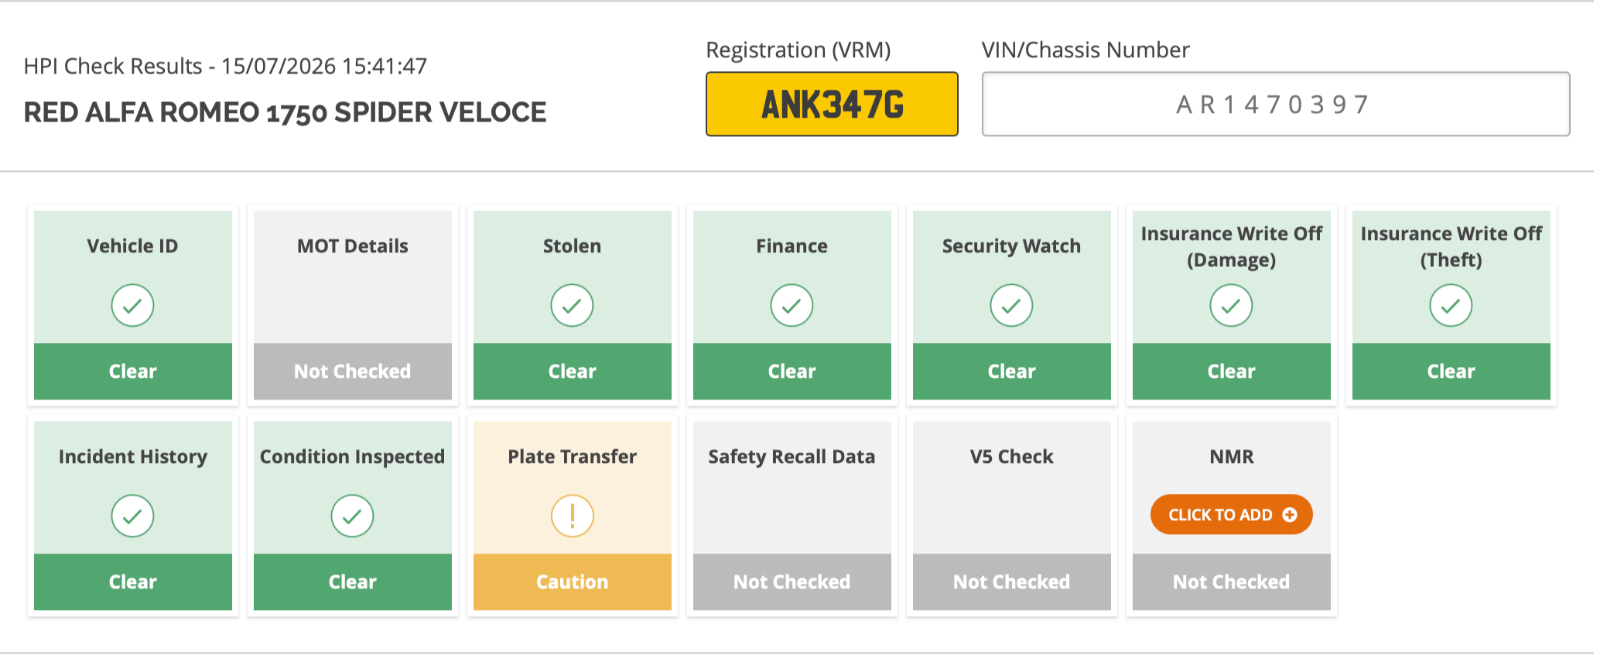Screen dimensions: 1600x655
Task: Click the NMR 'Click To Add' button
Action: point(1231,515)
